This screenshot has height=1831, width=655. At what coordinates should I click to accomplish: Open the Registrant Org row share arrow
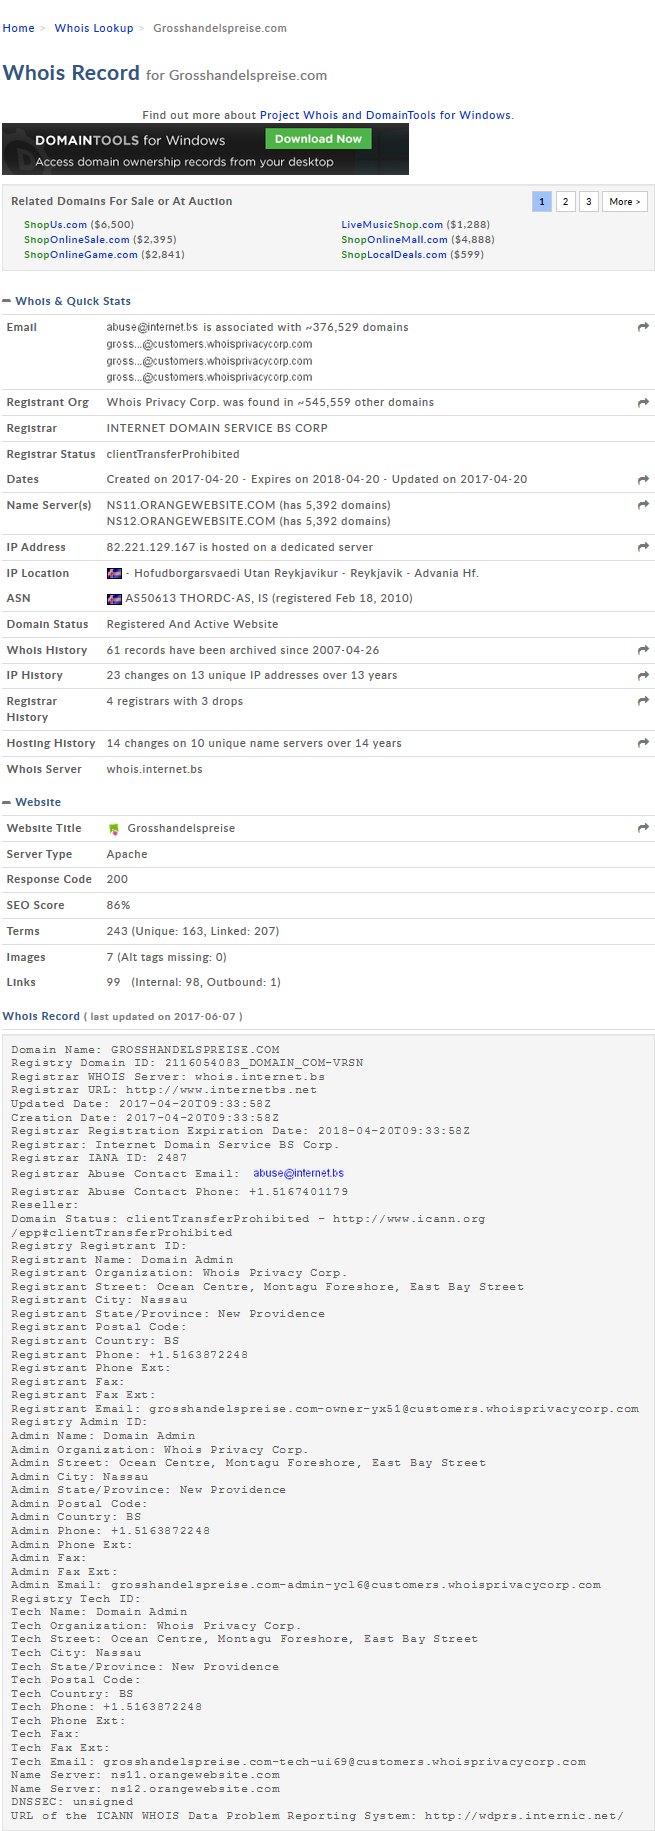[643, 402]
